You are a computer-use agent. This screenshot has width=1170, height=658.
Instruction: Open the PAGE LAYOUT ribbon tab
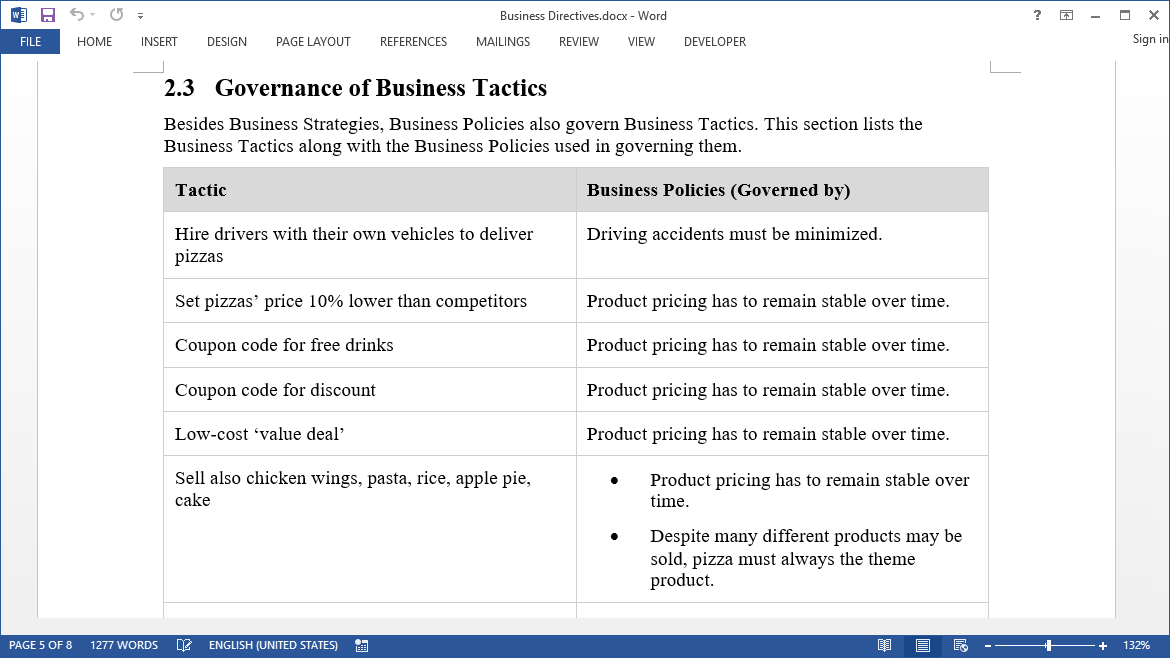(x=313, y=42)
